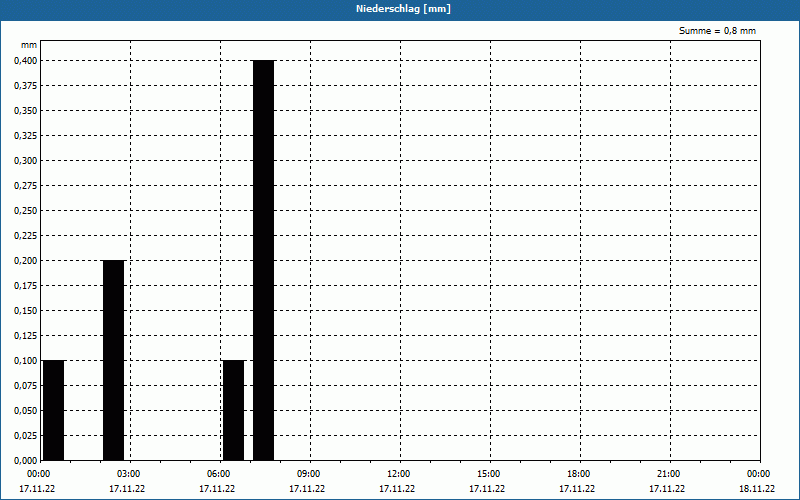Click the 21:00 time axis label
The image size is (800, 500).
668,474
